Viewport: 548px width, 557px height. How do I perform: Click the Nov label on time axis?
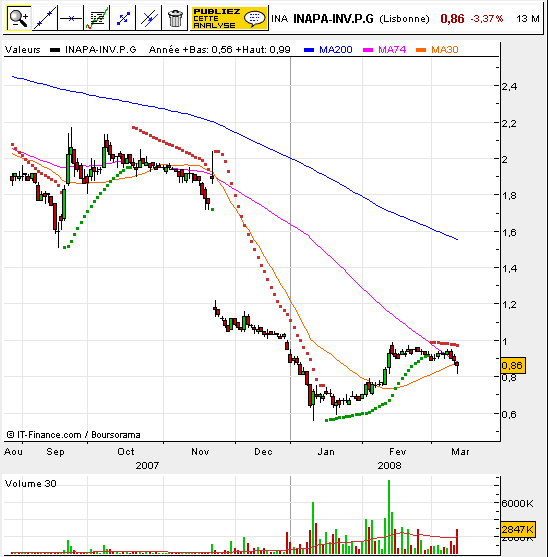pyautogui.click(x=200, y=452)
